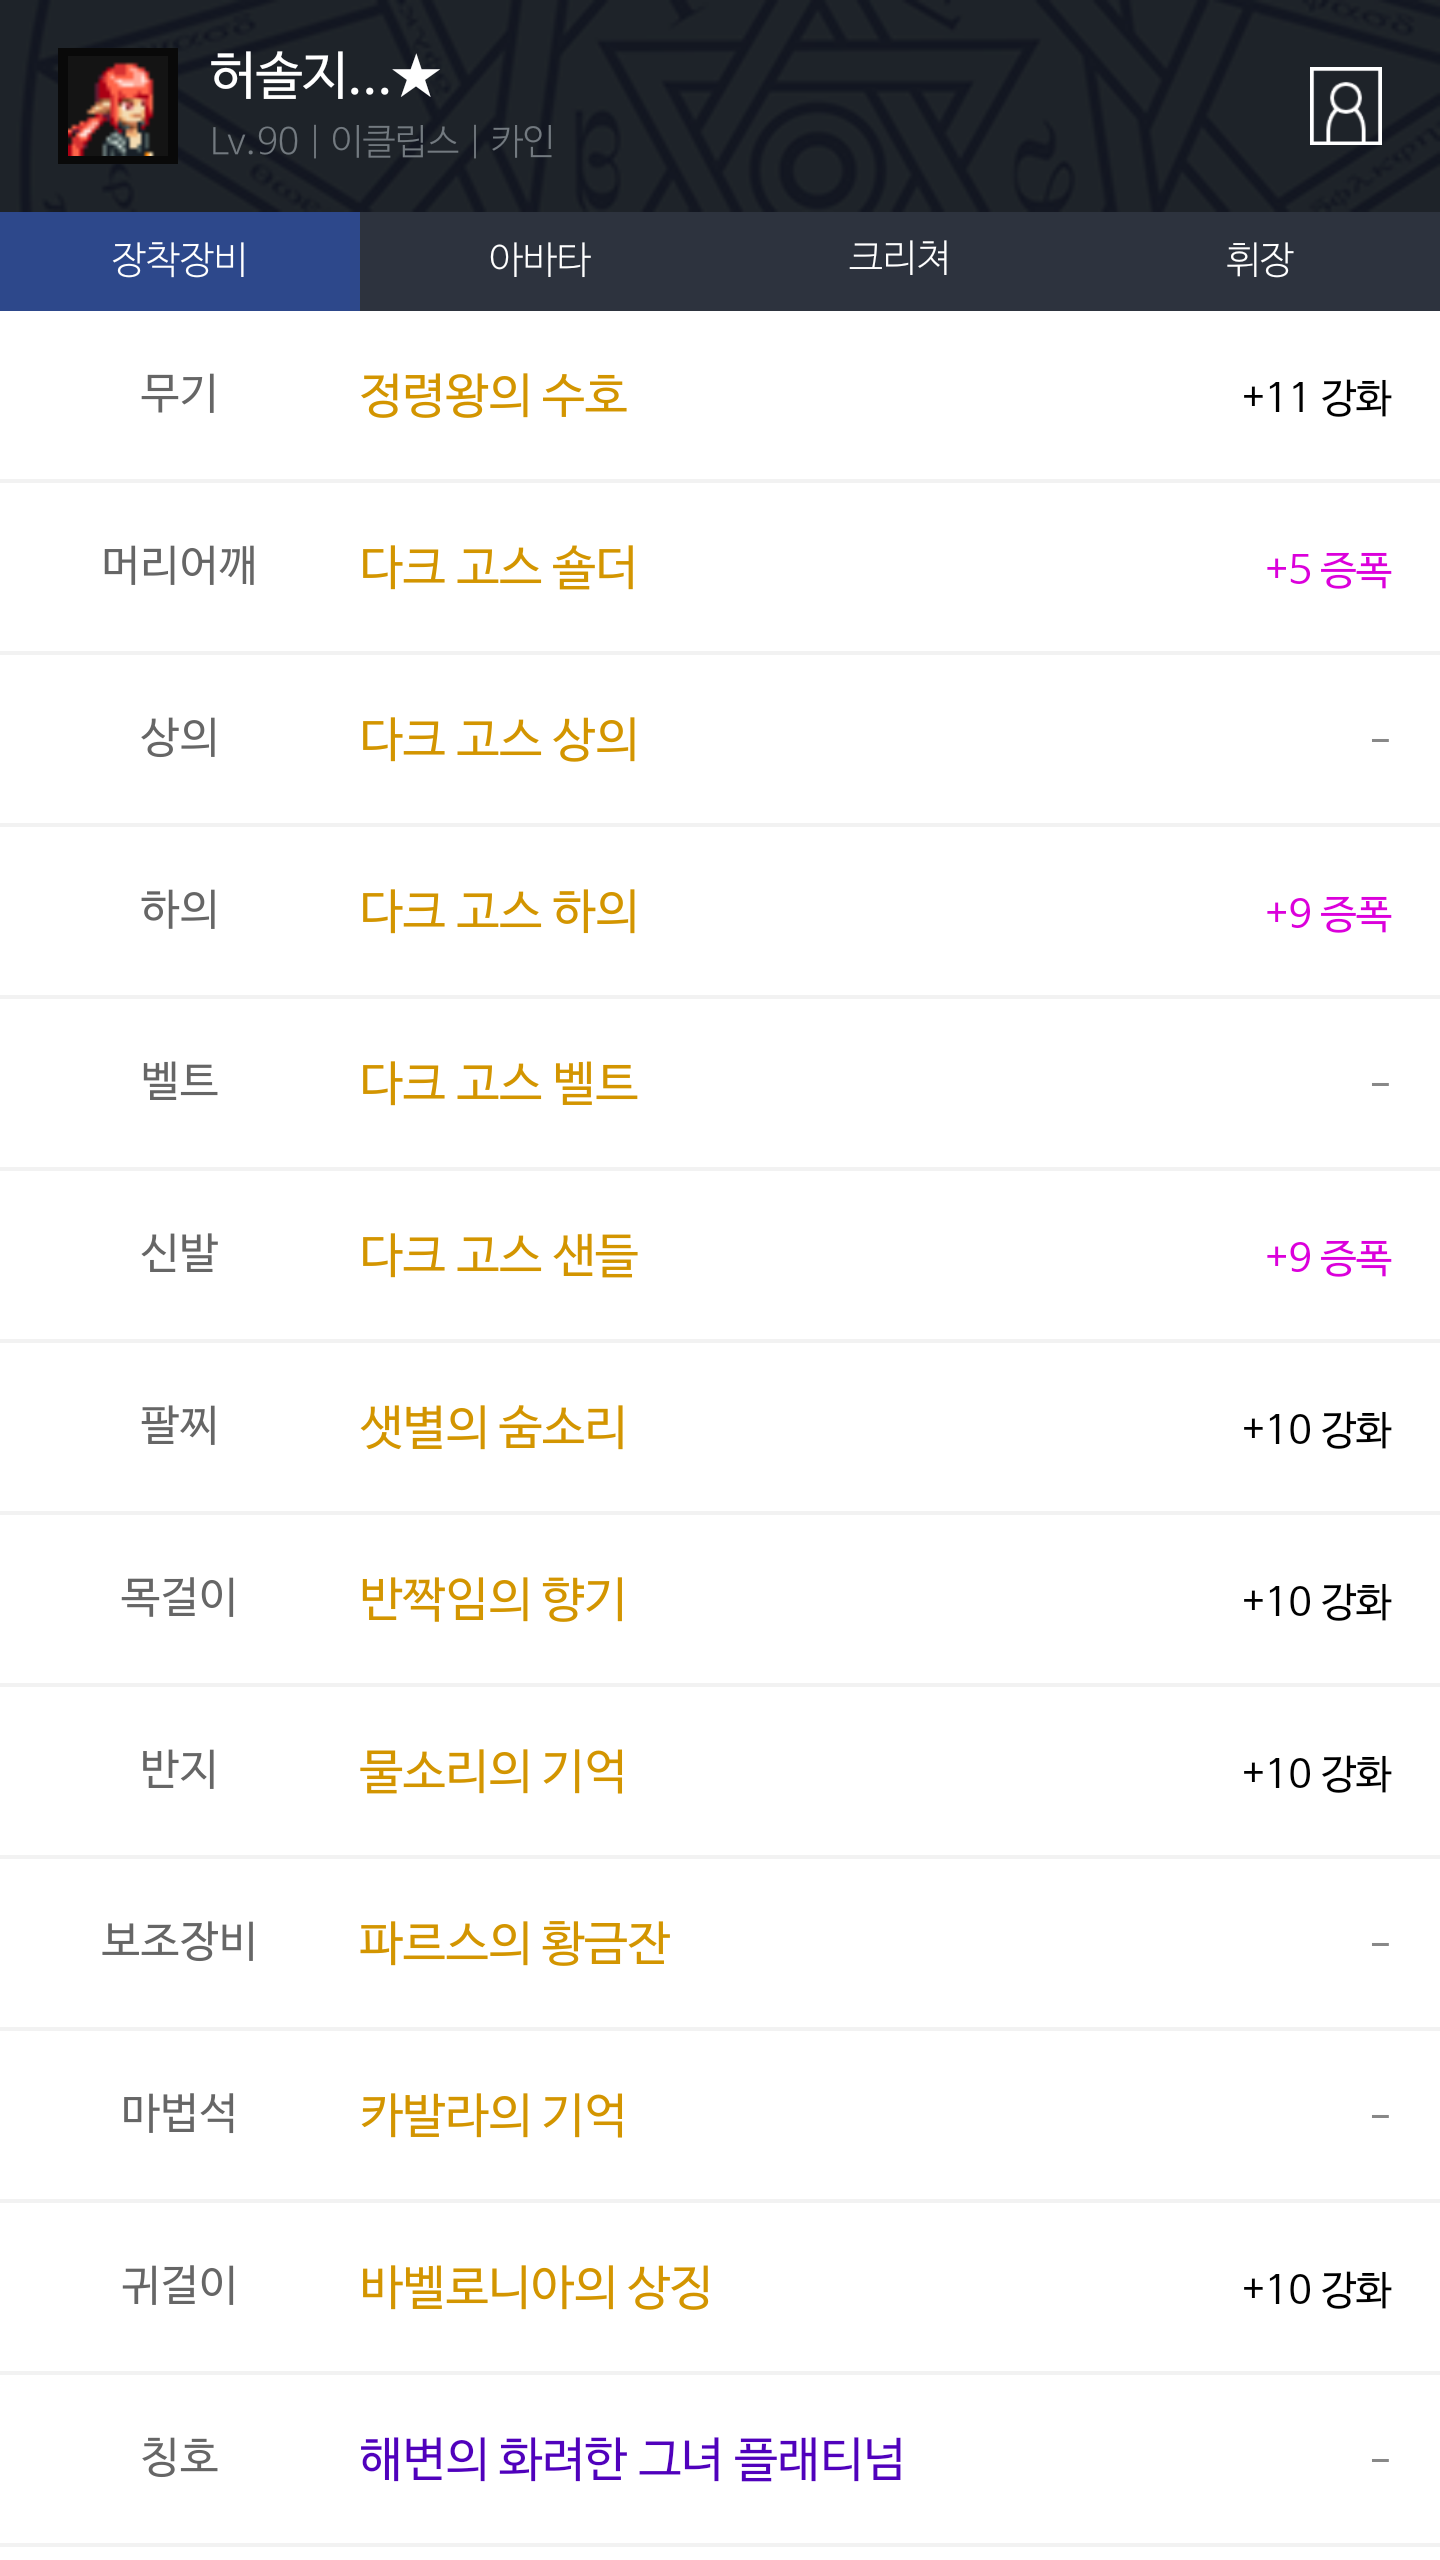View sub-equipment 파르스의 황금잔
The width and height of the screenshot is (1440, 2560).
click(x=514, y=1944)
